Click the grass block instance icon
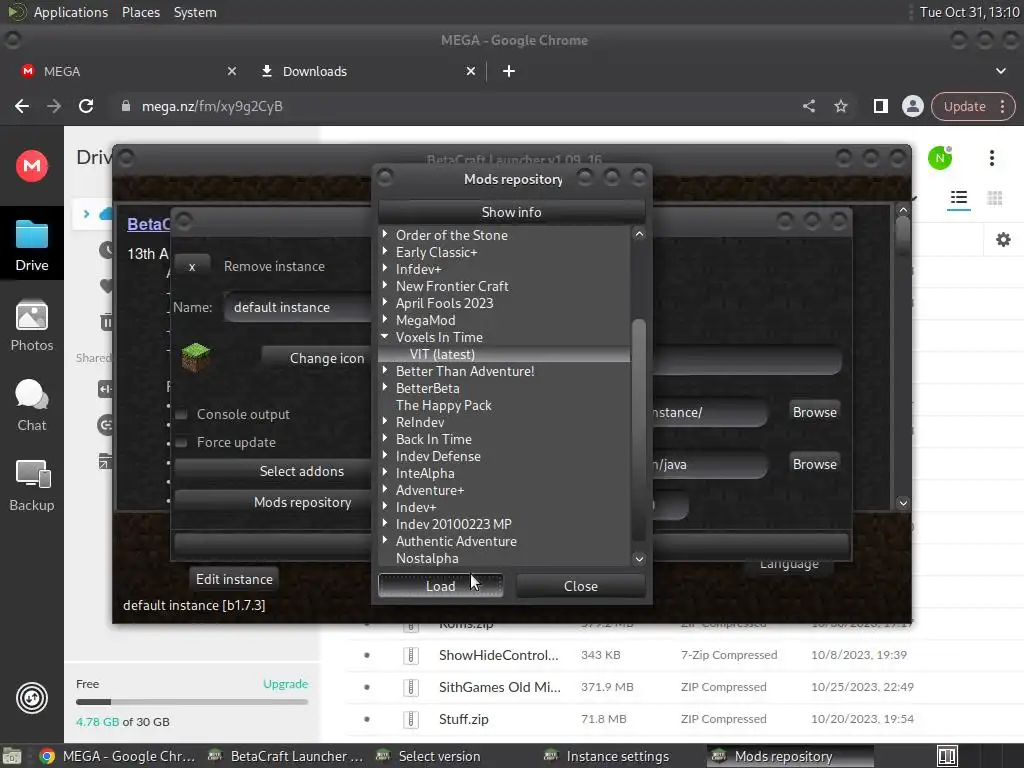 click(x=195, y=357)
